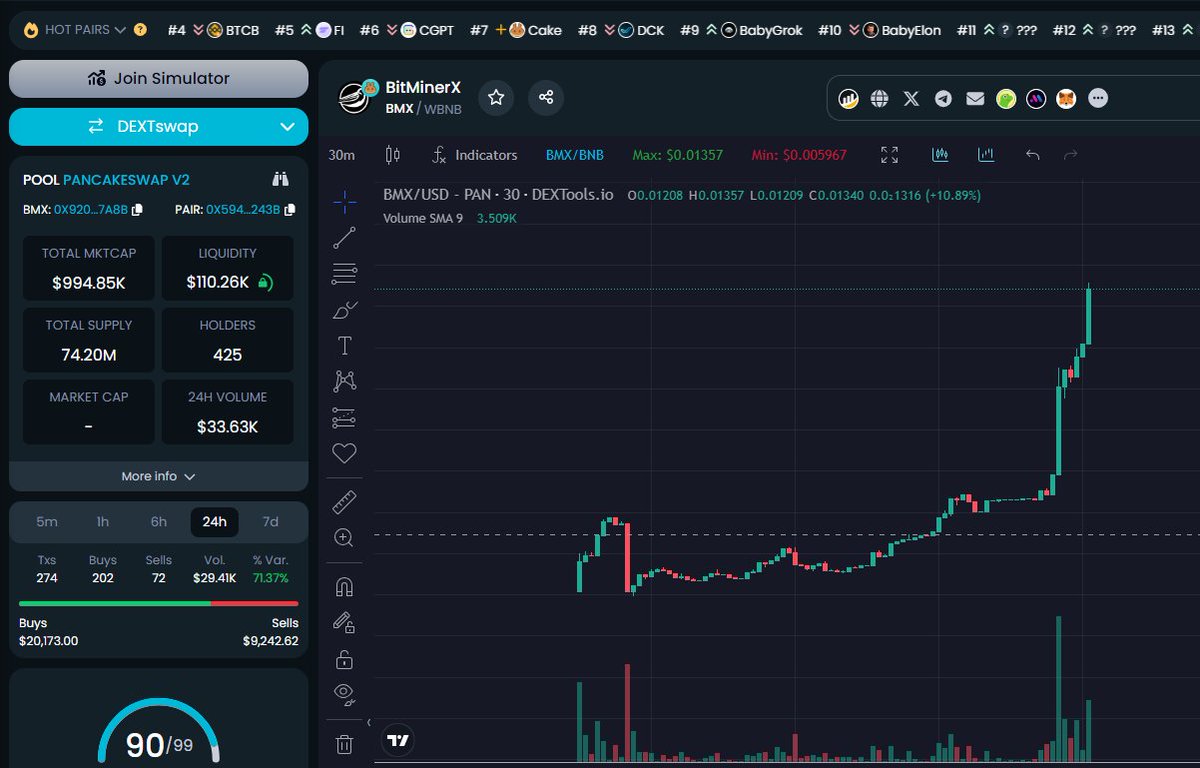This screenshot has width=1200, height=768.
Task: Select the ruler measure tool
Action: click(x=344, y=501)
